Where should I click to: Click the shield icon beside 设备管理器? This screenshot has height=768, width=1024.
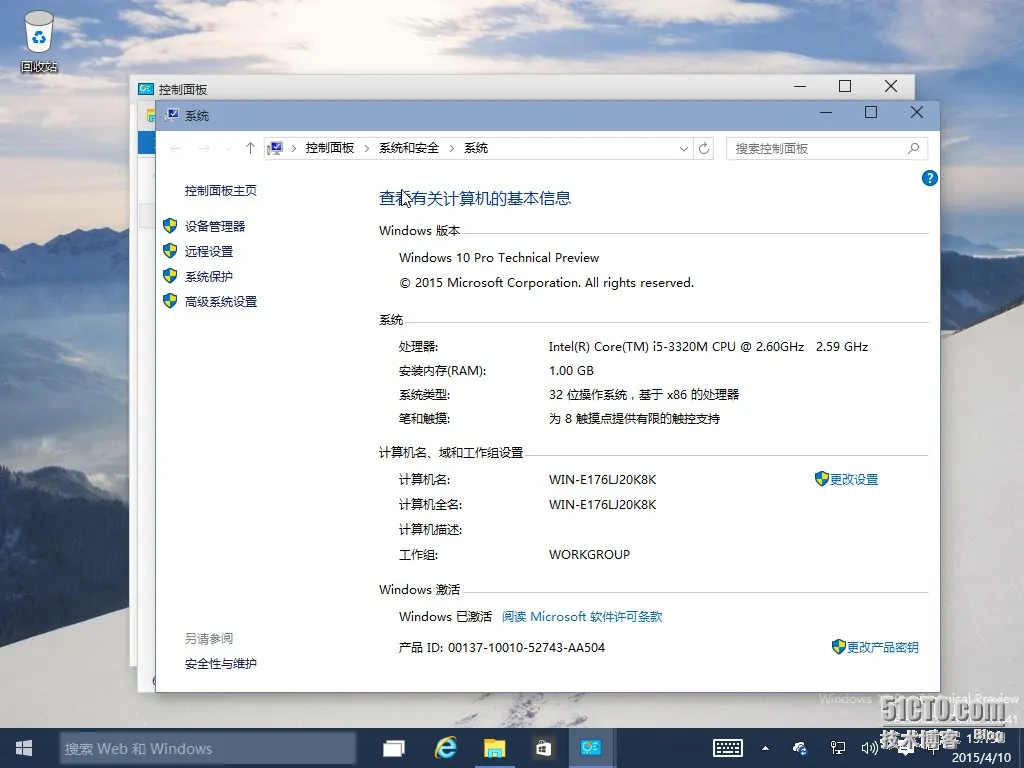pyautogui.click(x=170, y=226)
